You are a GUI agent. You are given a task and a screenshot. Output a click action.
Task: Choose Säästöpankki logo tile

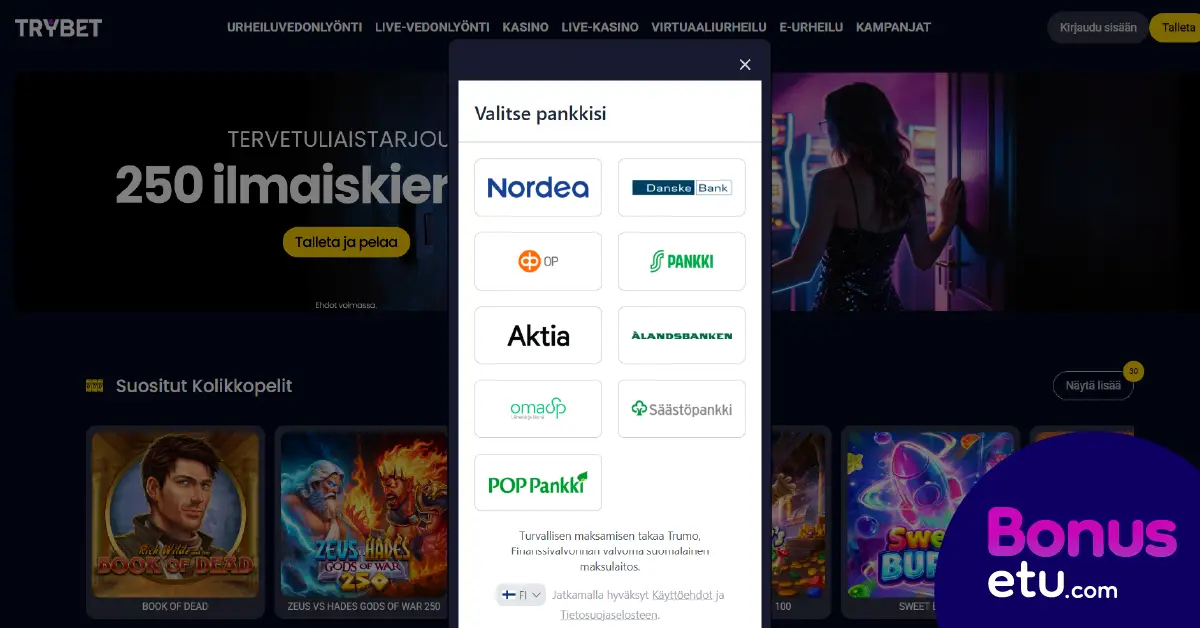(x=682, y=409)
